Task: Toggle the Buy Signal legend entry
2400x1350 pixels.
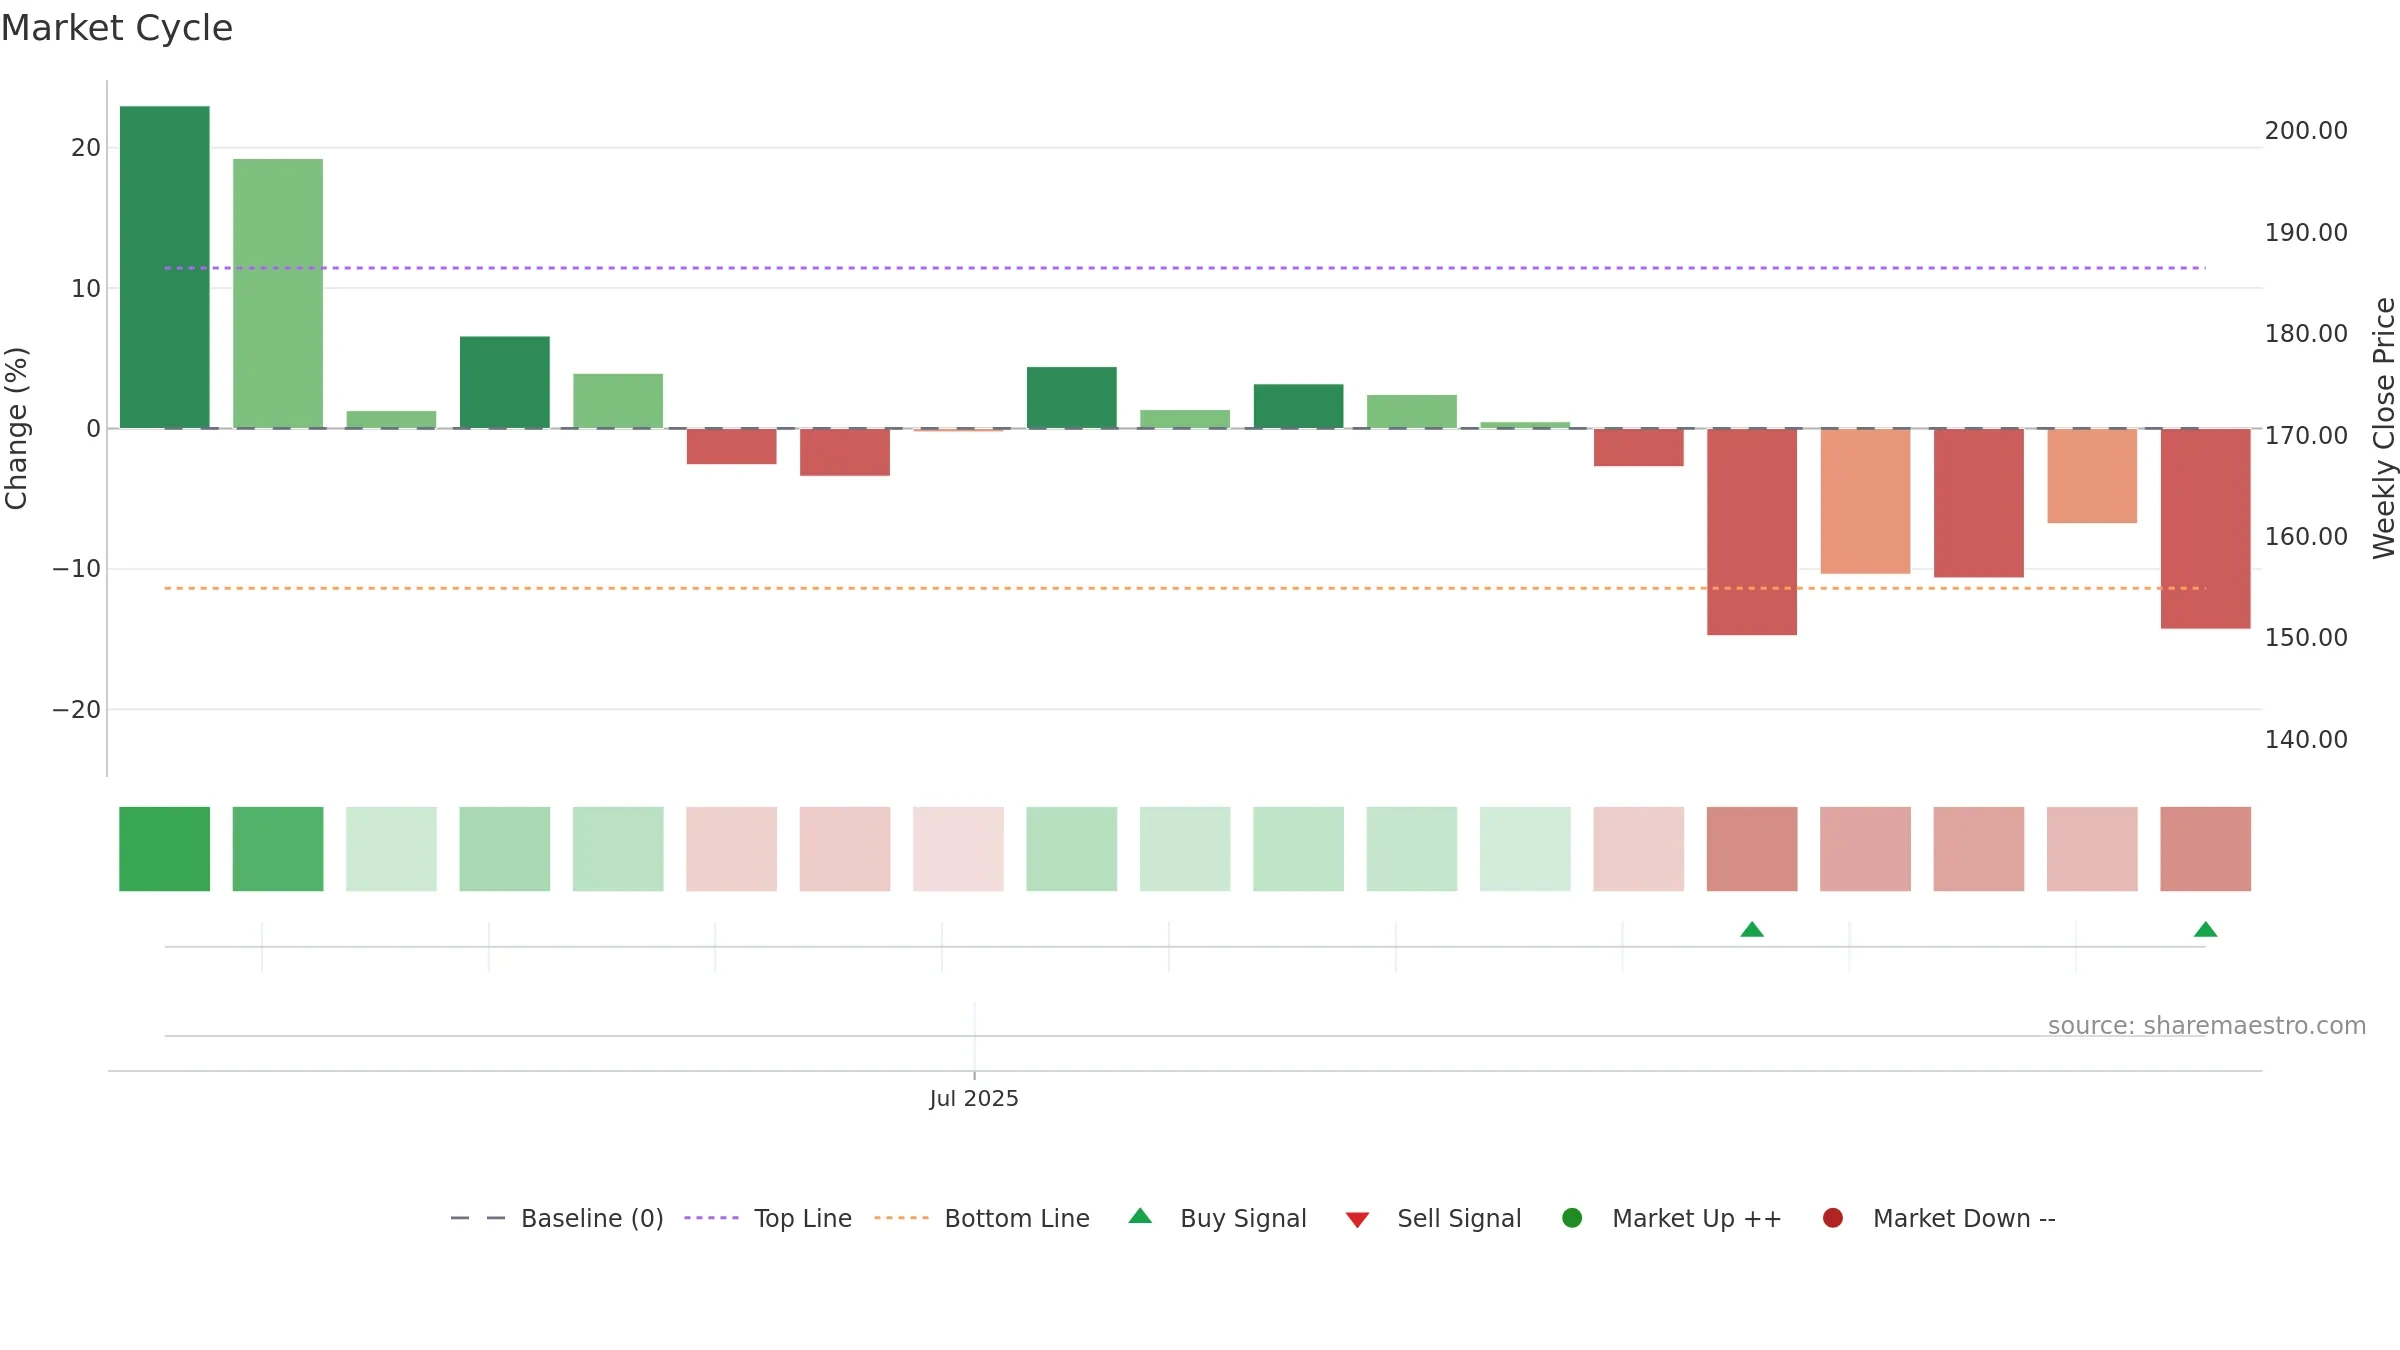Action: [1217, 1218]
